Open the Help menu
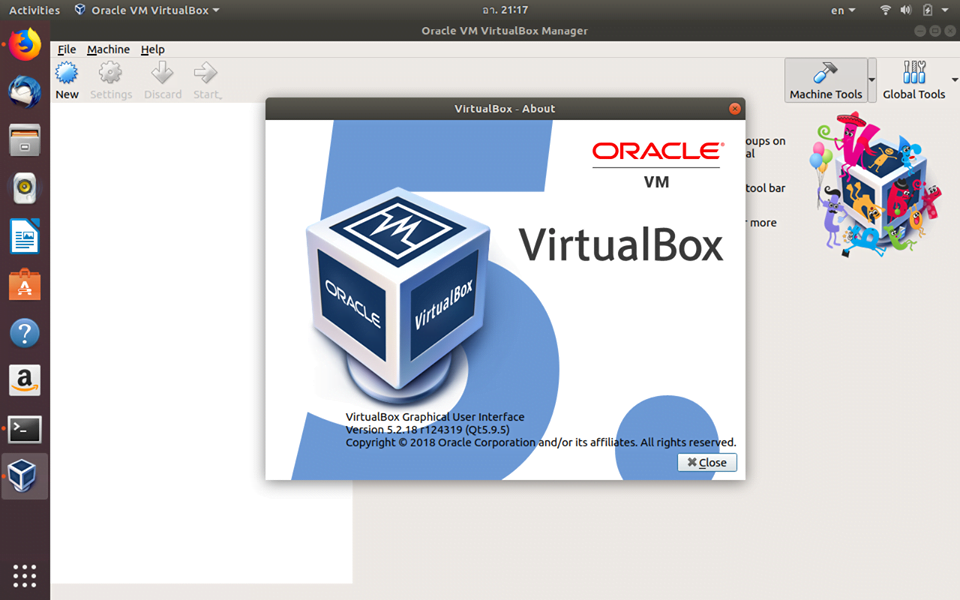This screenshot has width=960, height=600. (x=152, y=50)
